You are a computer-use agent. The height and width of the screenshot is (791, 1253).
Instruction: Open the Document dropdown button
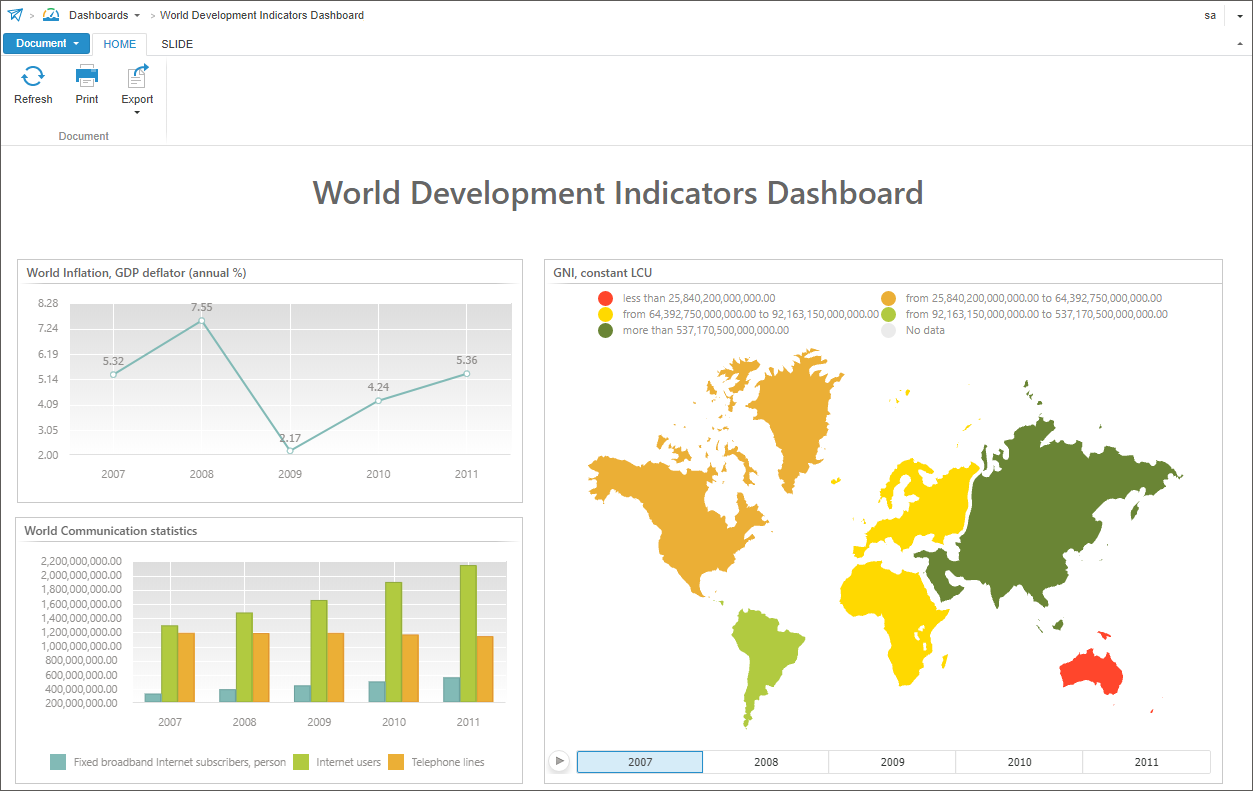click(47, 44)
